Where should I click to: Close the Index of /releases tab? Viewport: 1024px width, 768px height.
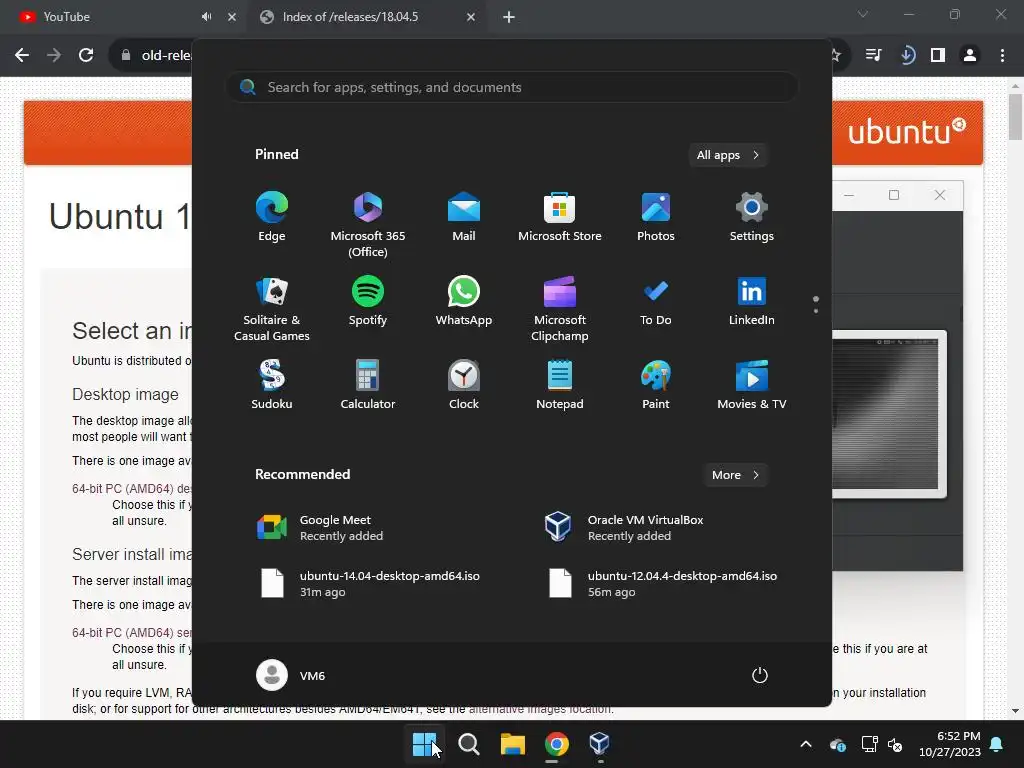click(471, 17)
